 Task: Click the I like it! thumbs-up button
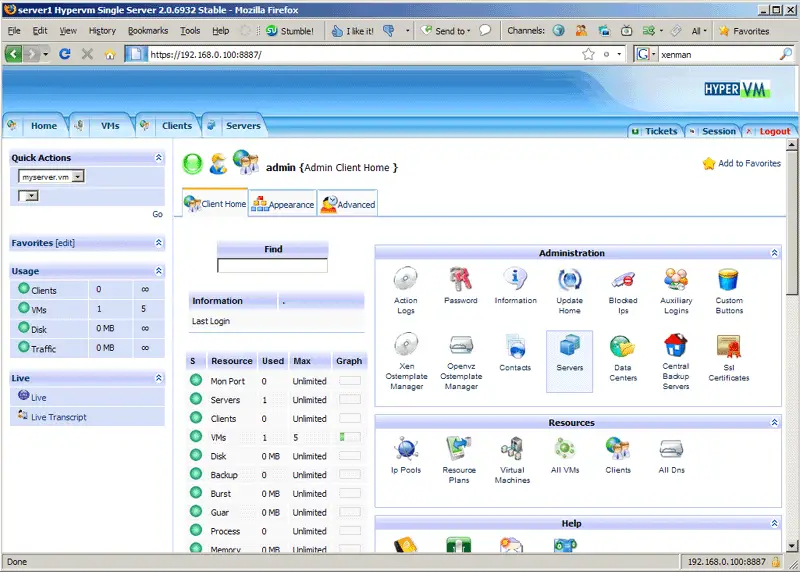point(353,31)
